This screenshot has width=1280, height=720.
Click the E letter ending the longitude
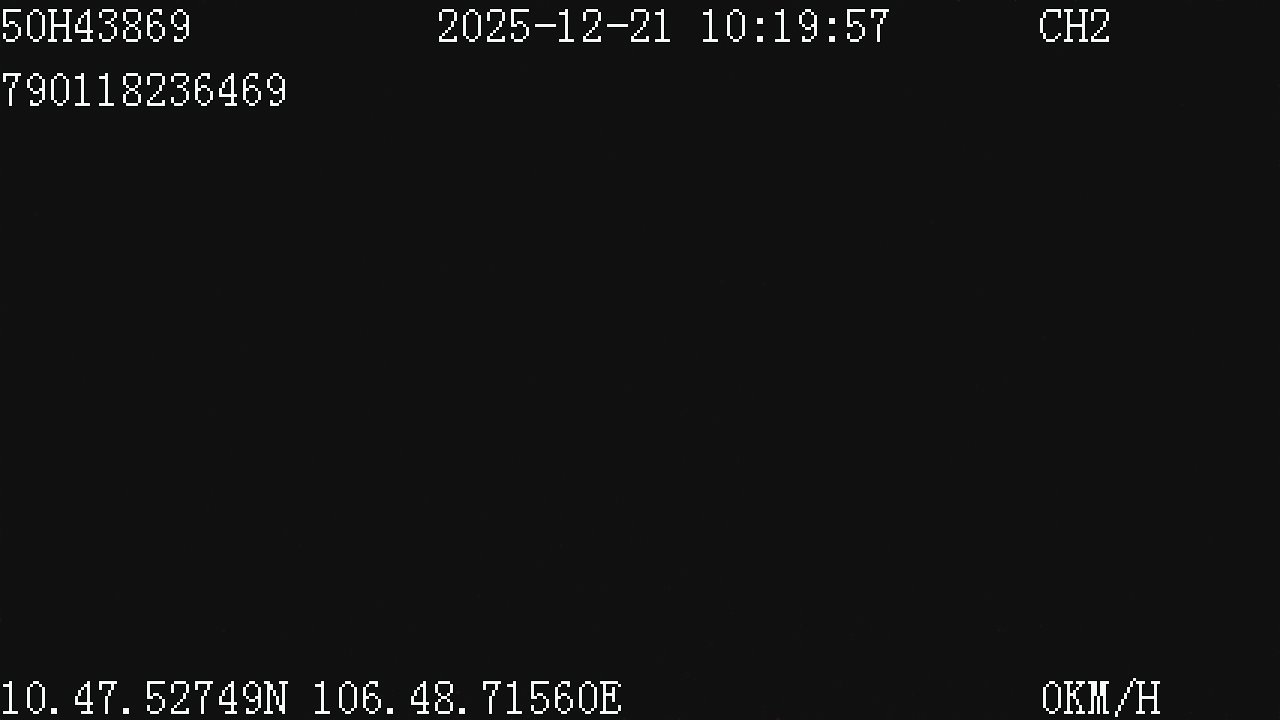pos(611,698)
